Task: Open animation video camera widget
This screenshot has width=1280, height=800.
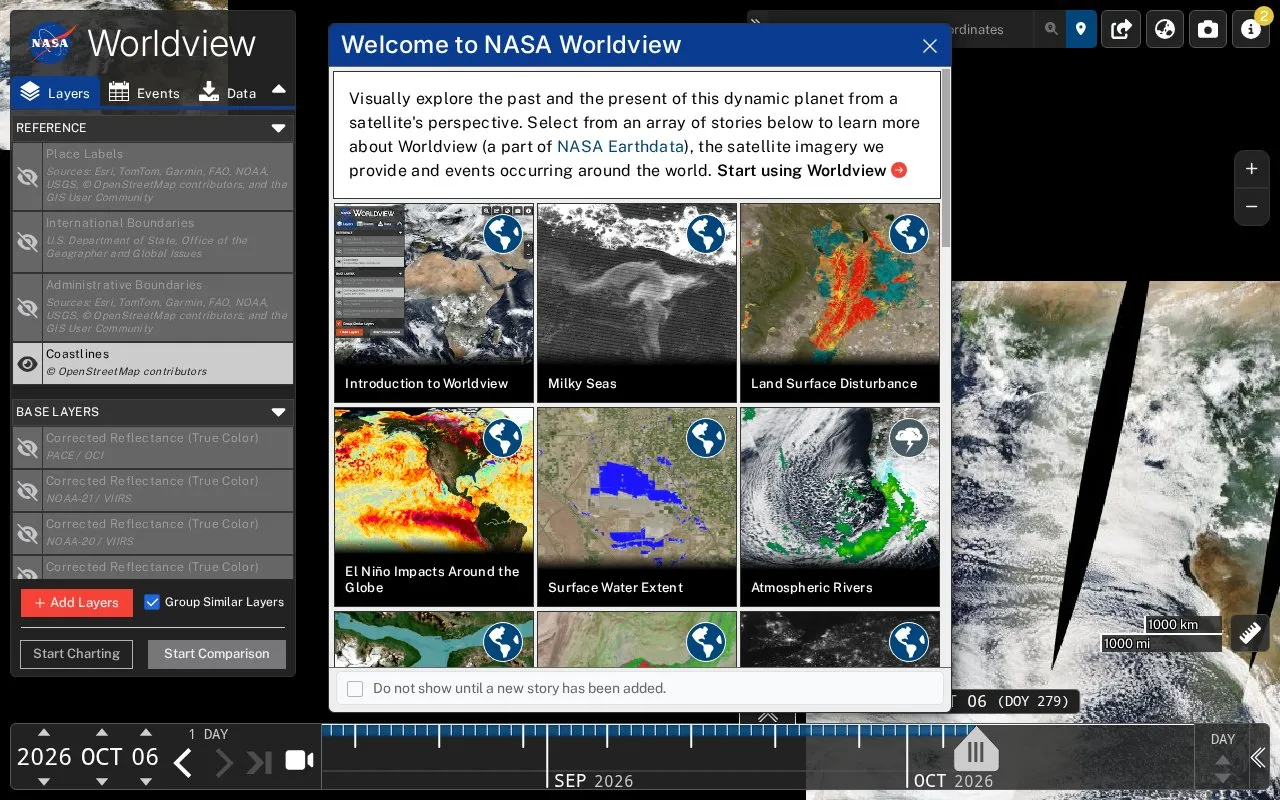Action: 299,760
